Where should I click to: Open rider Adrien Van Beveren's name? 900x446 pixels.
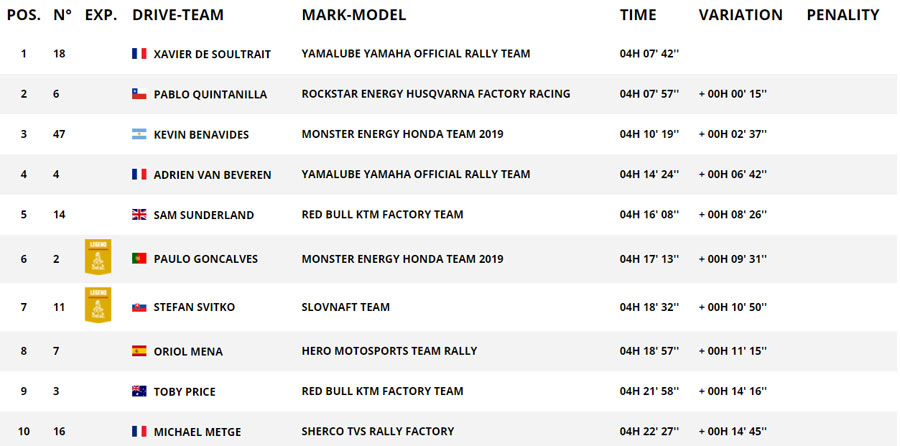tap(212, 175)
